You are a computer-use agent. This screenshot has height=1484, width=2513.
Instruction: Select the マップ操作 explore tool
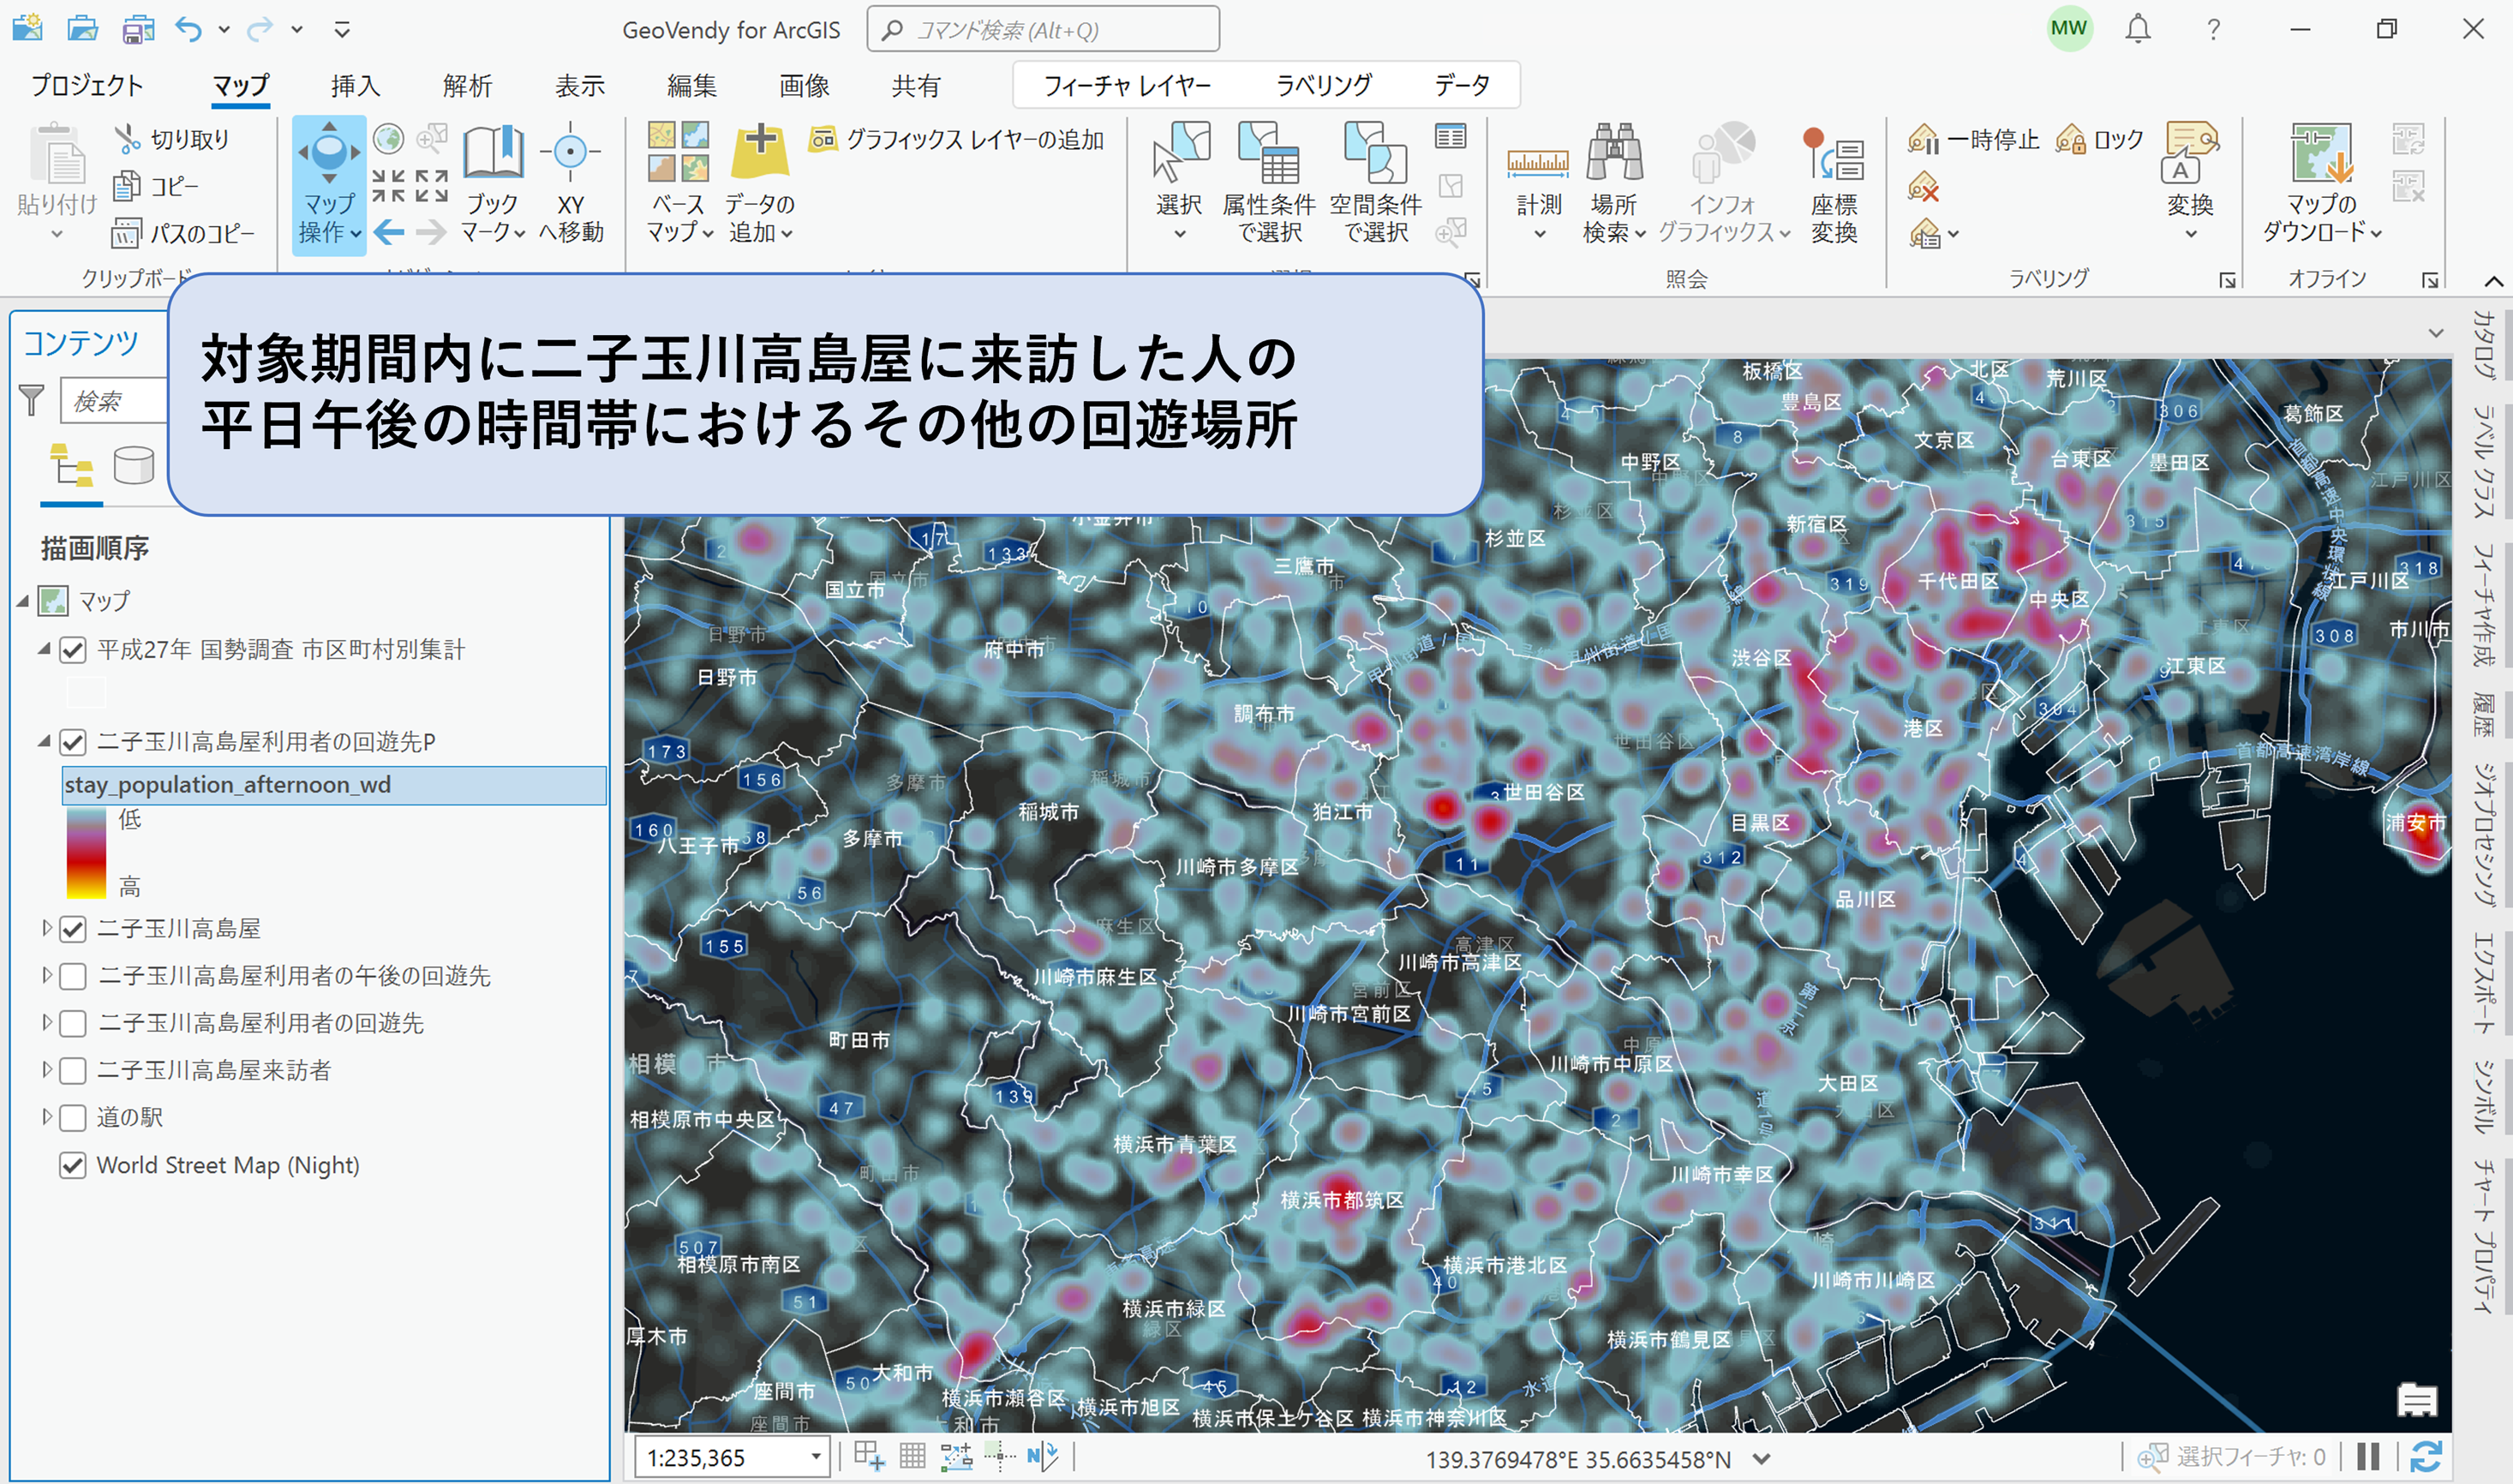coord(329,185)
